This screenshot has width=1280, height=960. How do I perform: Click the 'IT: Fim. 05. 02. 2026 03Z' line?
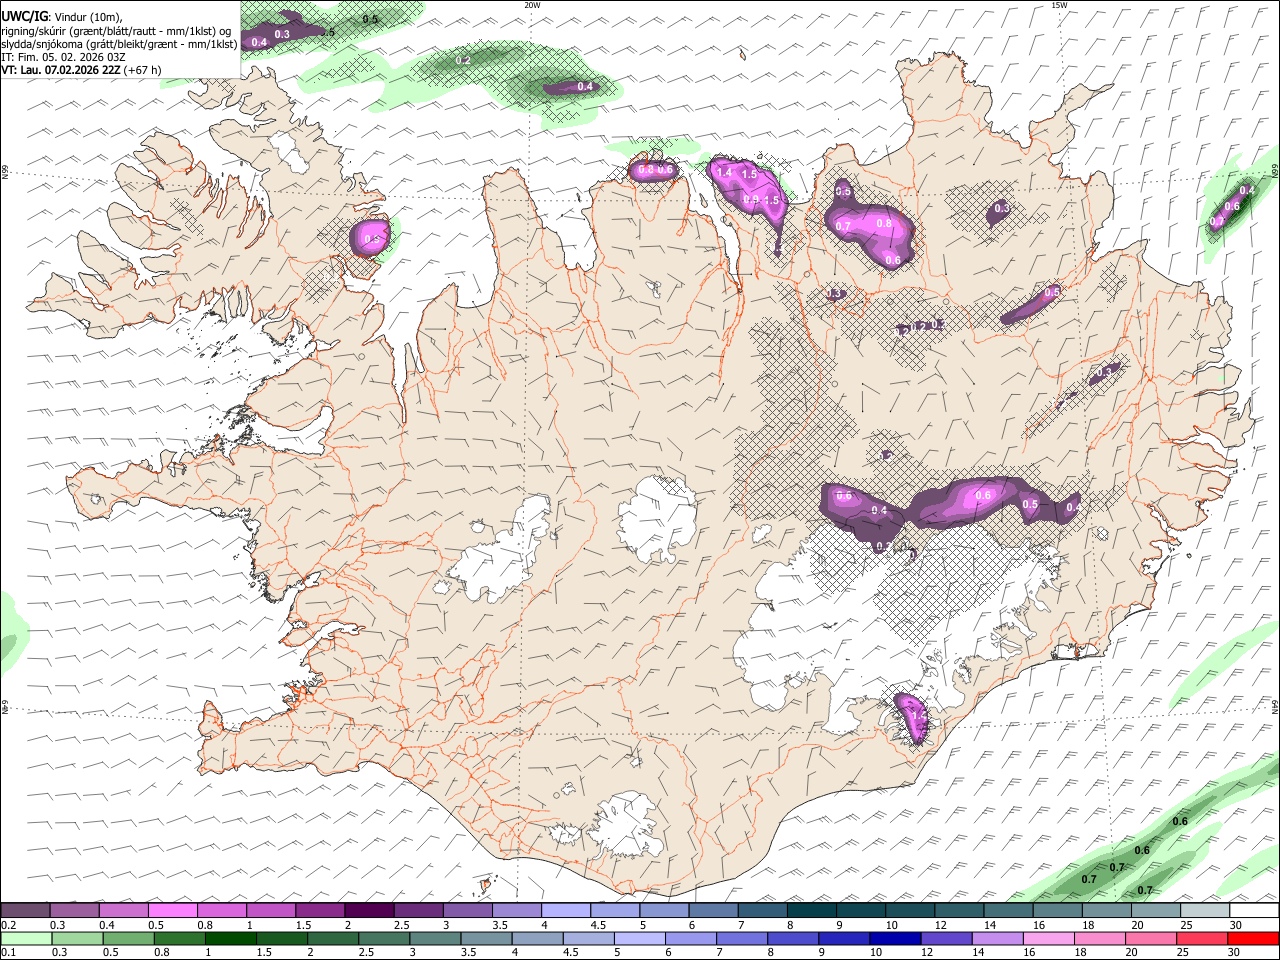(x=63, y=57)
